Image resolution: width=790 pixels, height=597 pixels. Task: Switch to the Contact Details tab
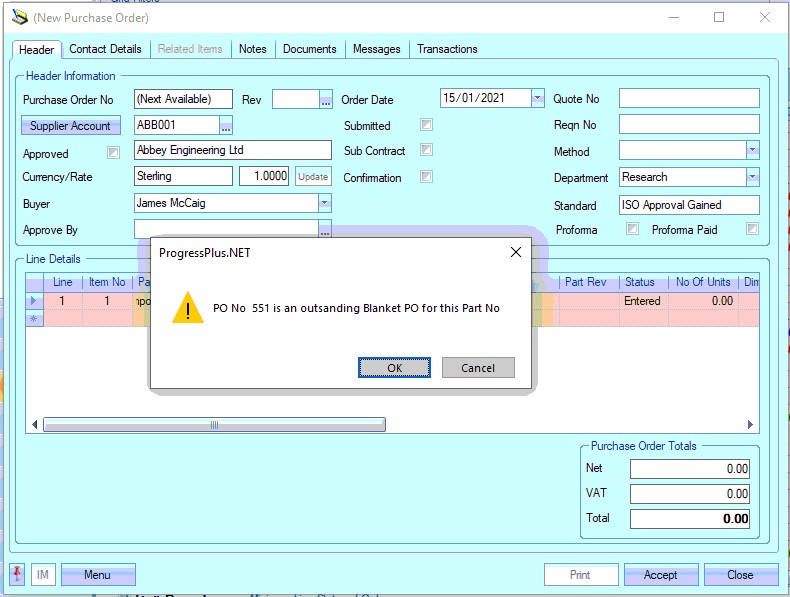click(x=105, y=49)
